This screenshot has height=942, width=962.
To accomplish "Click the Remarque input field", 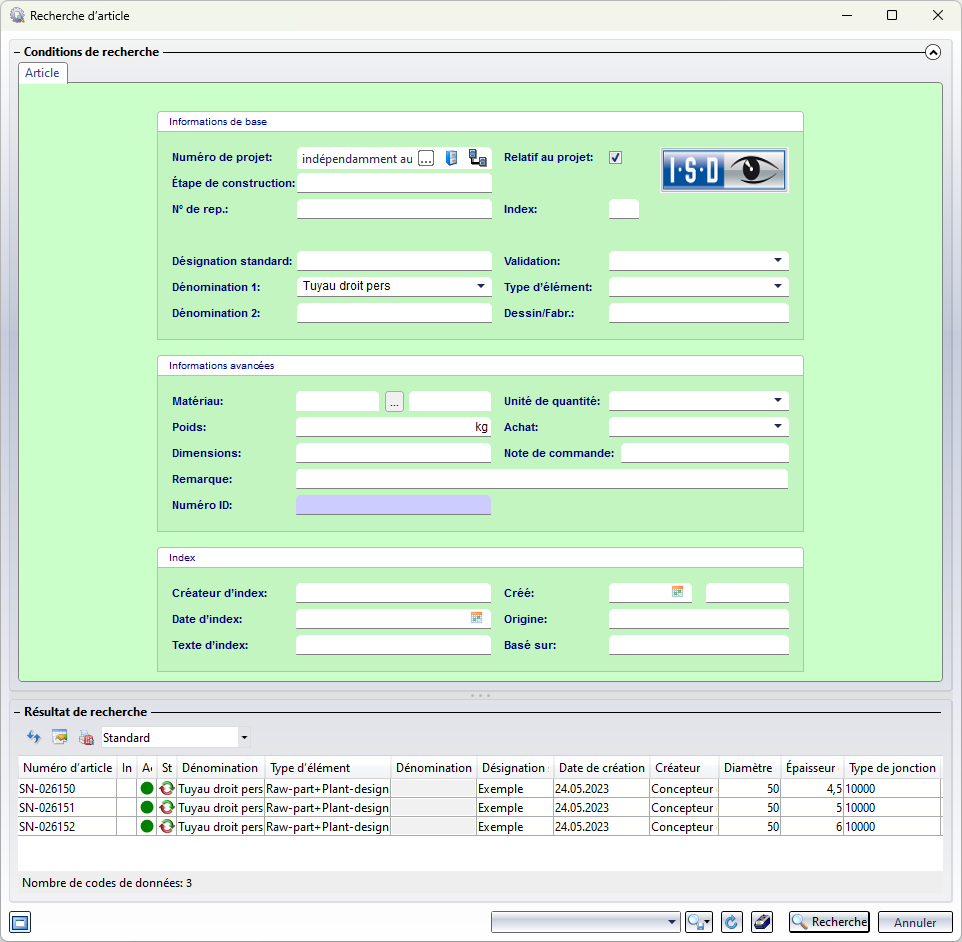I will click(541, 479).
